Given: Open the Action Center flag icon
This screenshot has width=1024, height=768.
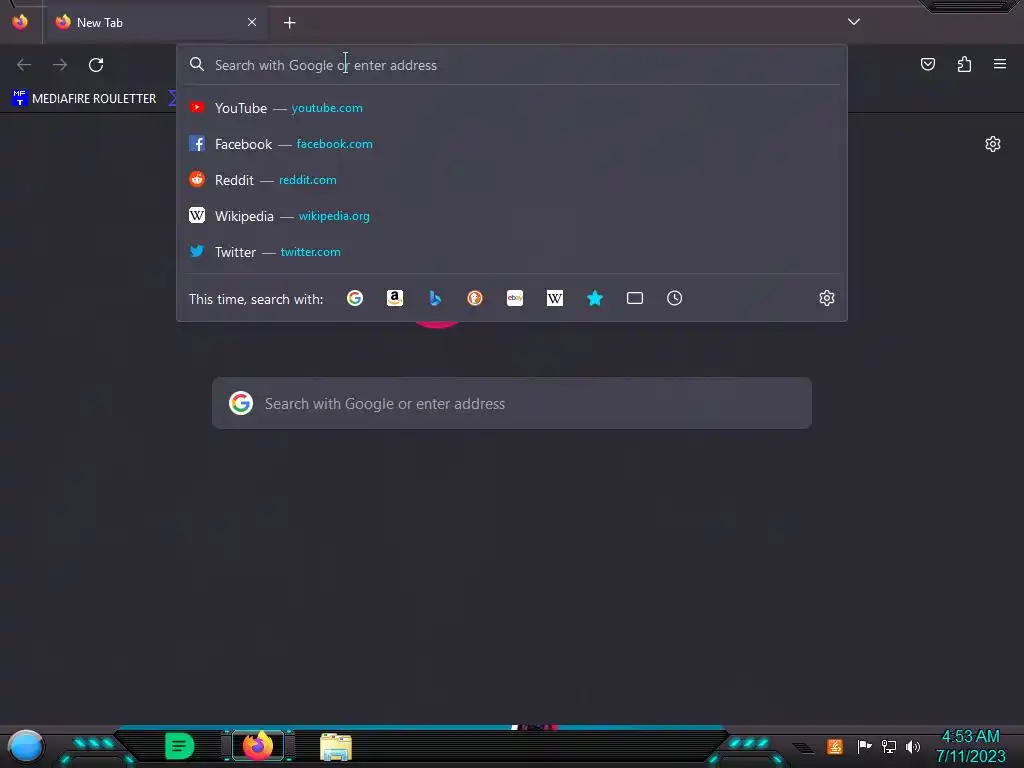Looking at the screenshot, I should tap(864, 746).
